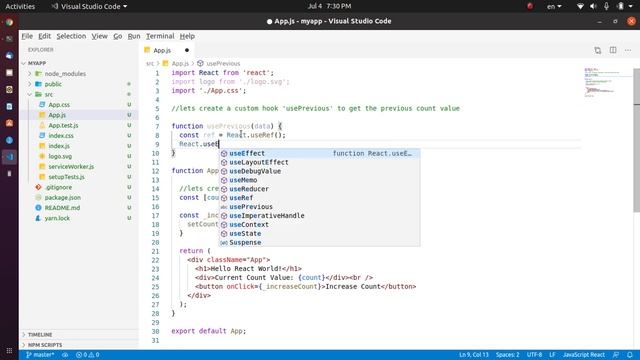This screenshot has width=640, height=360.
Task: Open the Terminal menu
Action: [x=160, y=36]
